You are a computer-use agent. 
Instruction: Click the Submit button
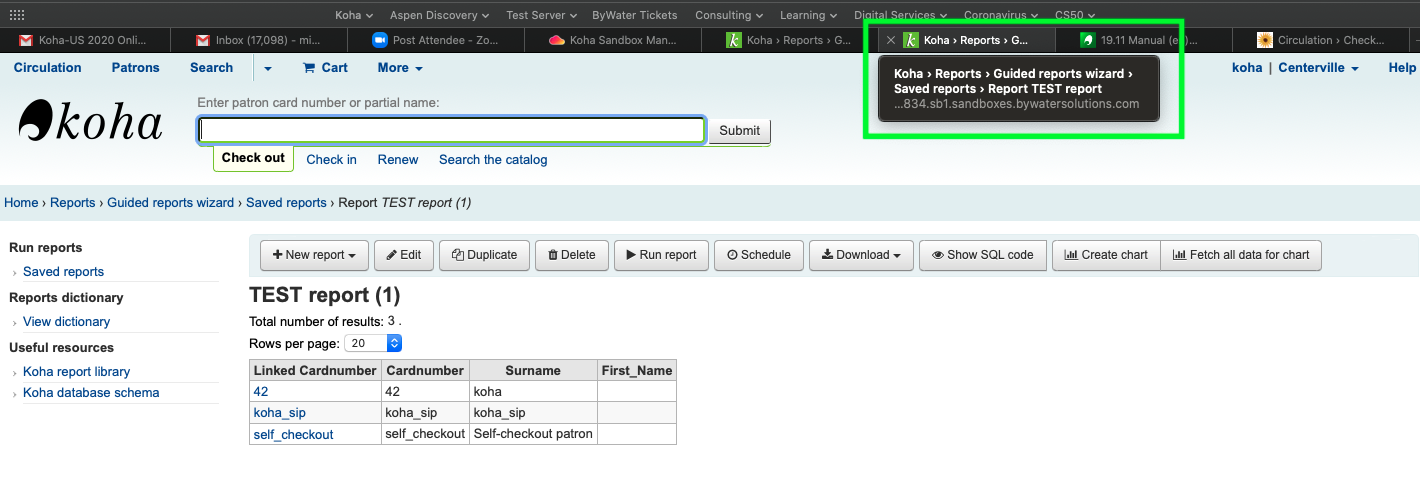[739, 131]
